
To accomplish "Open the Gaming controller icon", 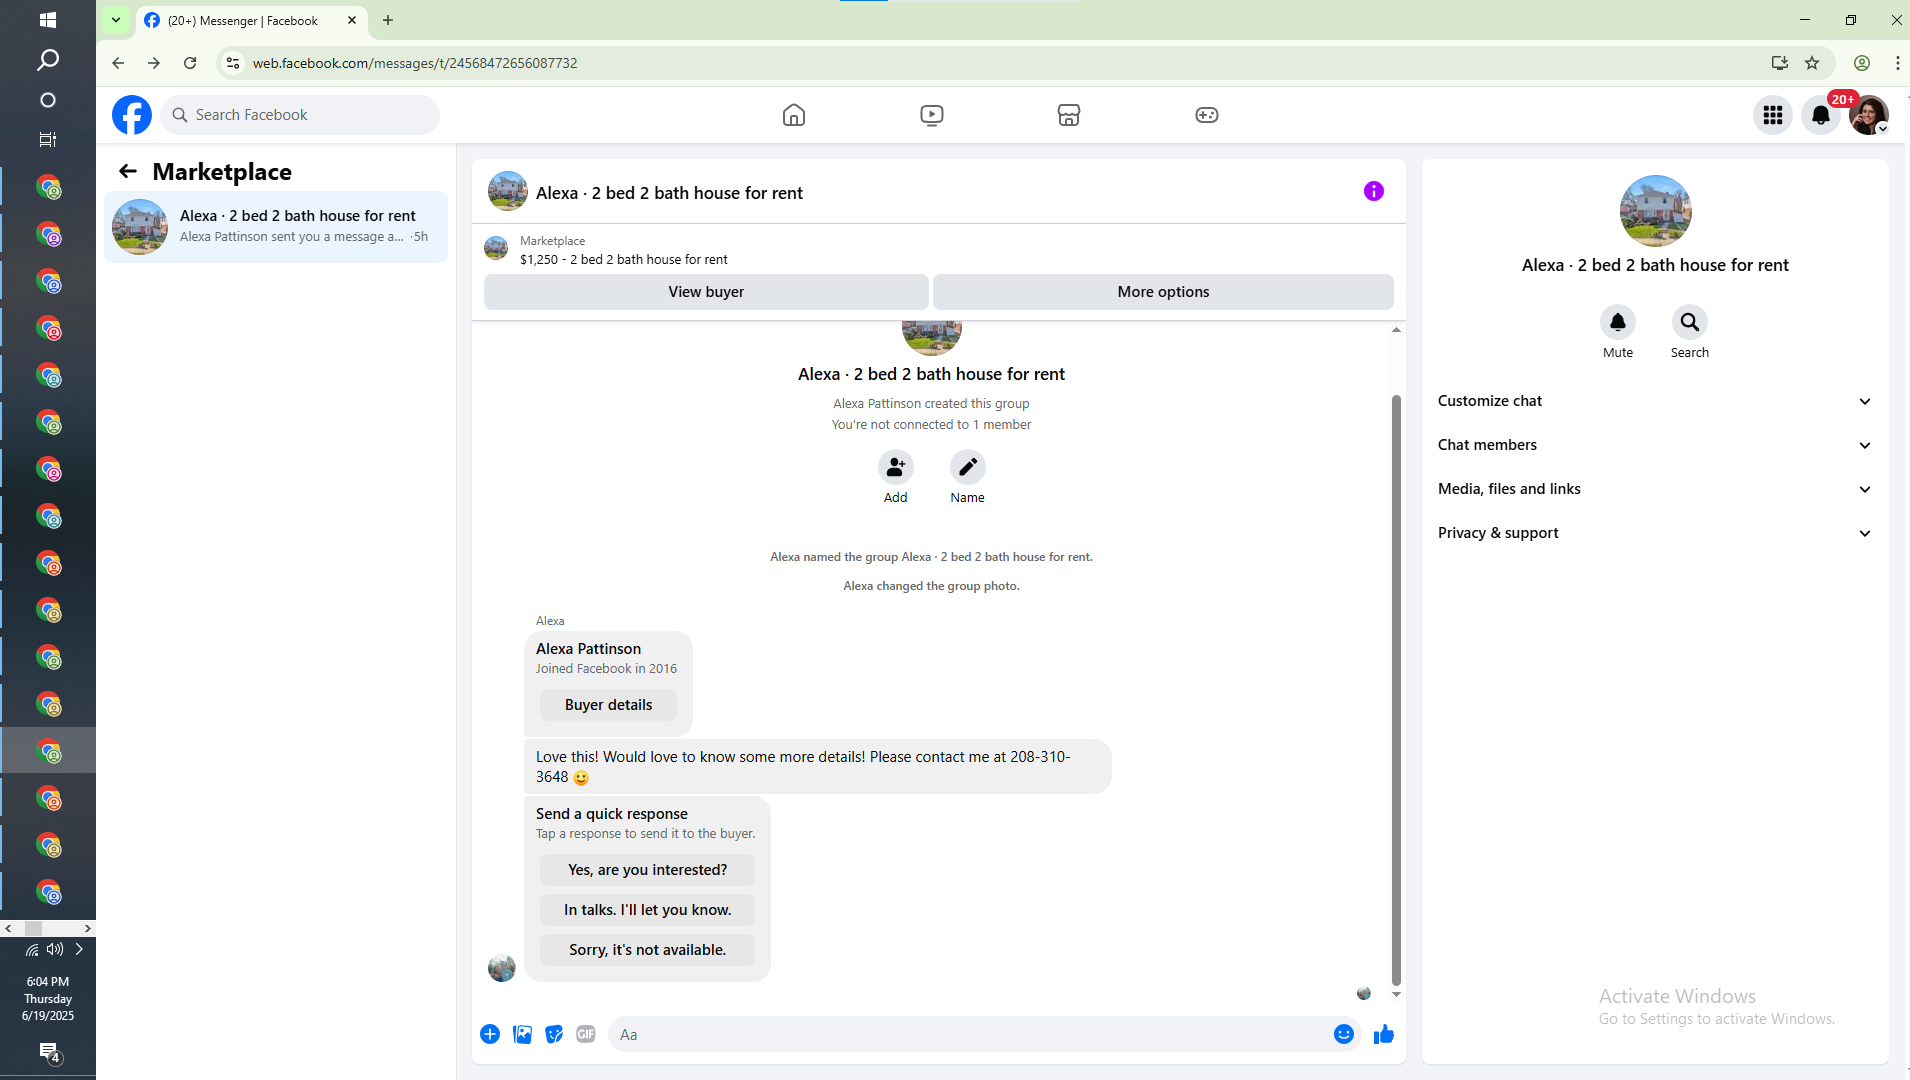I will tap(1207, 115).
